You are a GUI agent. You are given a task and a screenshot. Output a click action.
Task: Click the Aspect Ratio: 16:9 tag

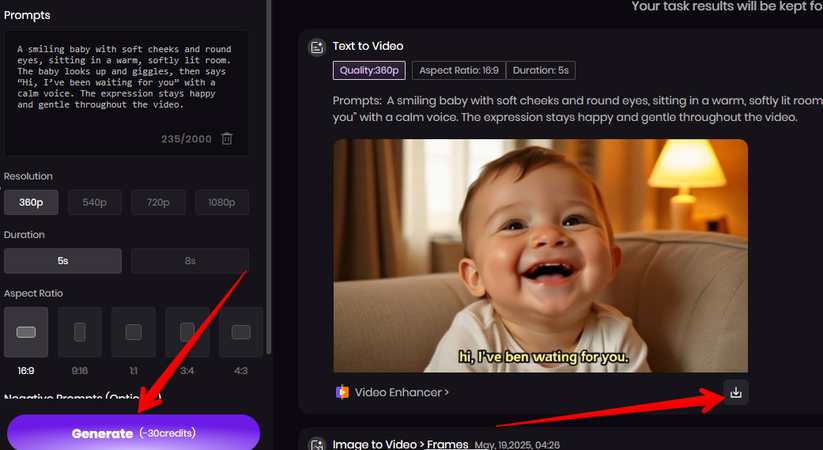459,70
